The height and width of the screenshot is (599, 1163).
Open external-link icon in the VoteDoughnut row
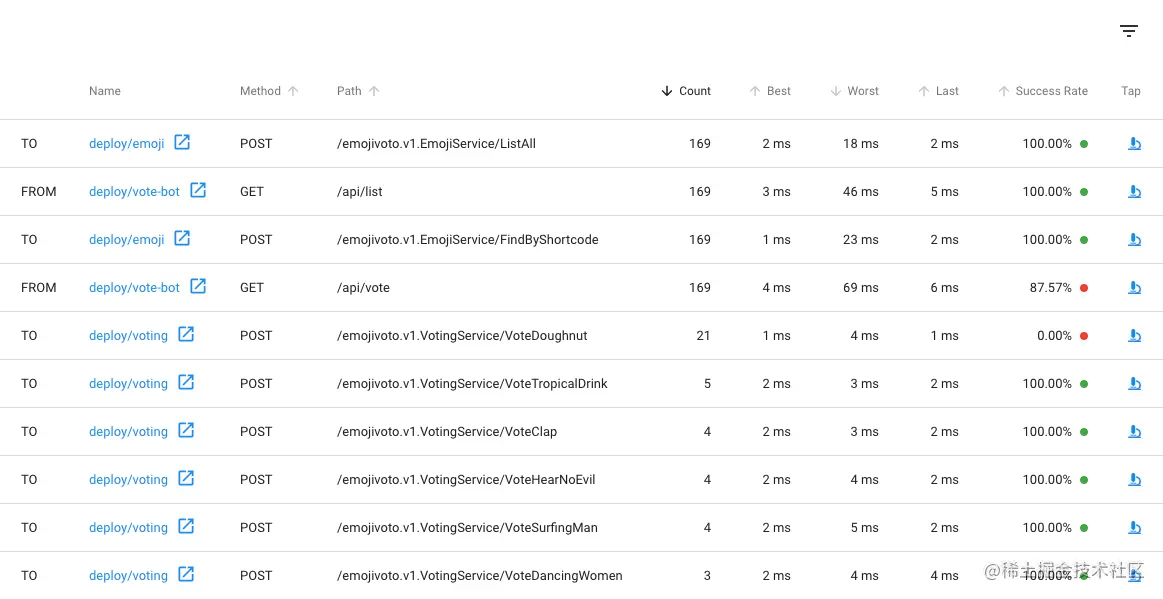pos(186,334)
